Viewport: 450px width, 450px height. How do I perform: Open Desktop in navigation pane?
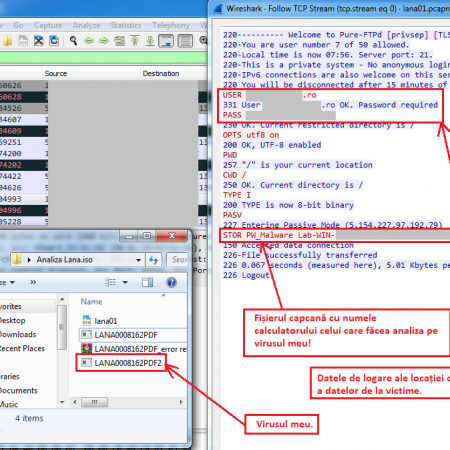coord(13,320)
